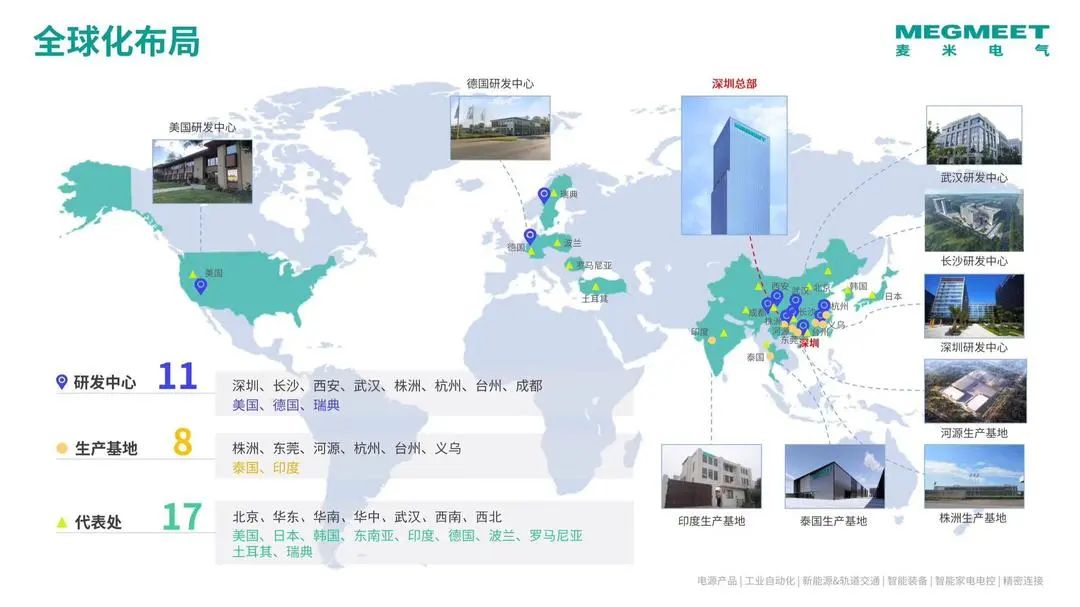Click the green triangle marker at 土耳其
The width and height of the screenshot is (1080, 607).
[x=594, y=287]
